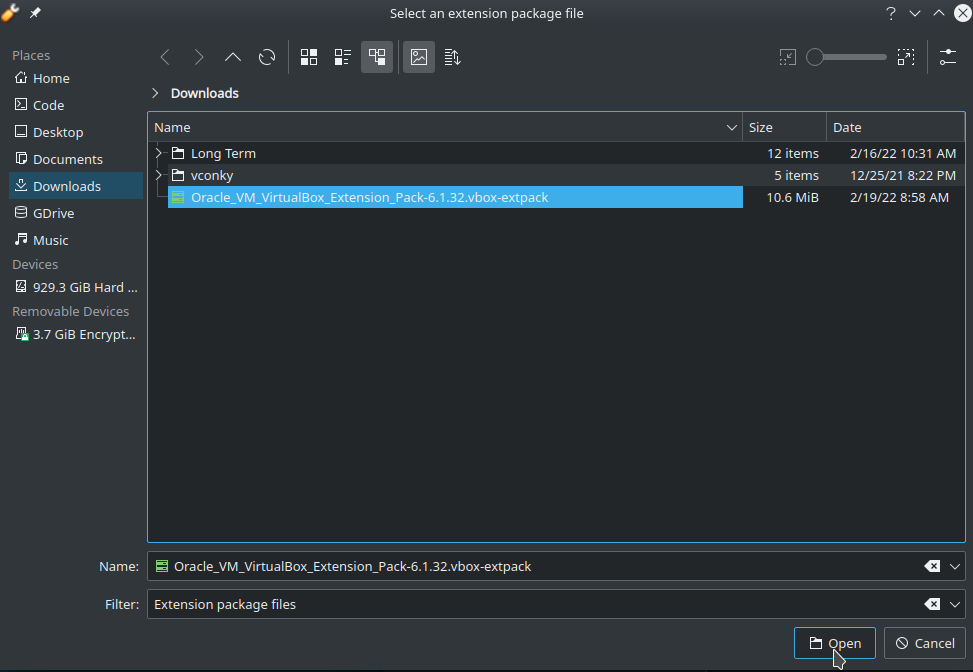Sort by the Name column
The height and width of the screenshot is (672, 973).
point(445,127)
